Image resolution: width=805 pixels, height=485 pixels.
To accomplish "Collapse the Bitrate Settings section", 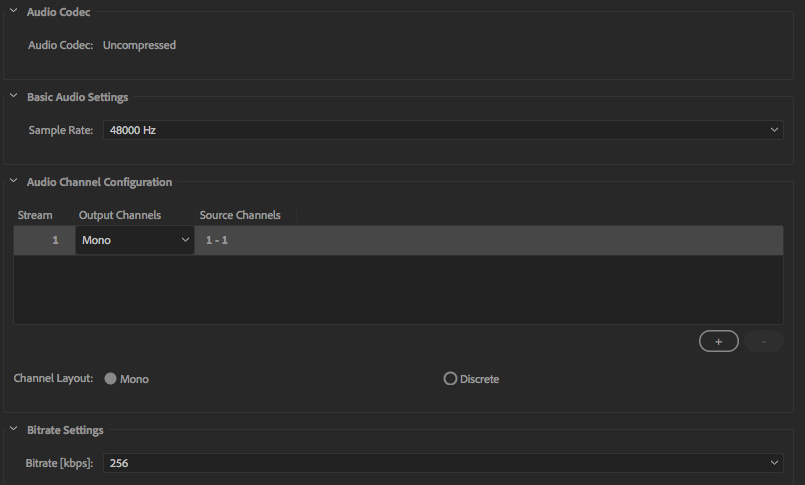I will click(14, 429).
